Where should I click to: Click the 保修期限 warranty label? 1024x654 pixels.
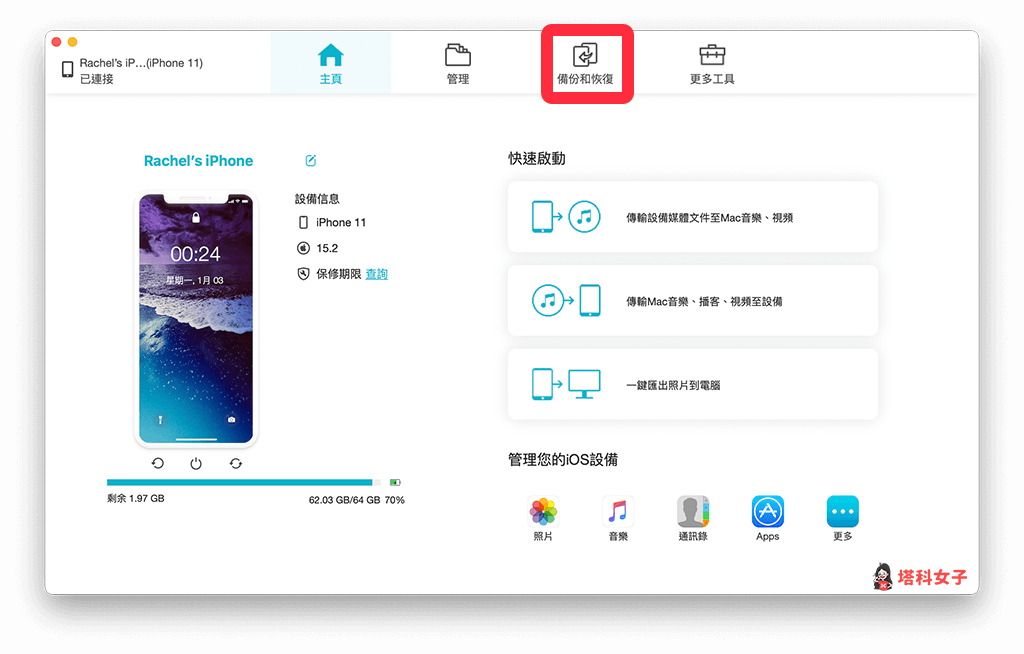(x=338, y=274)
